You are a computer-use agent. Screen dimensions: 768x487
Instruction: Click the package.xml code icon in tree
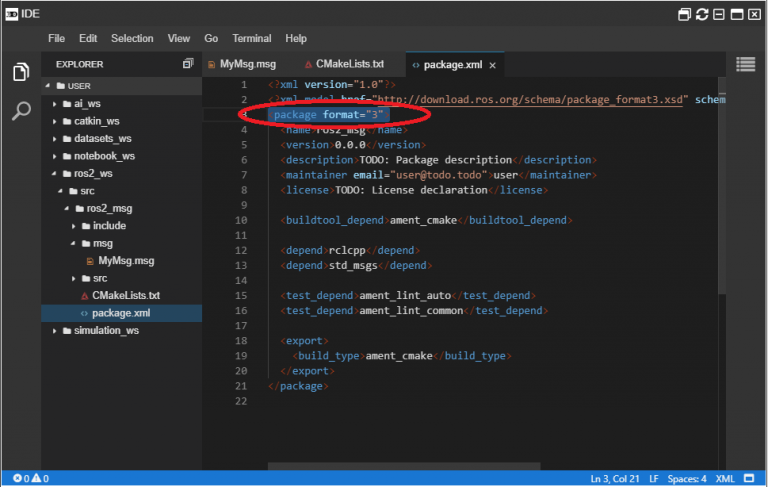pos(84,313)
